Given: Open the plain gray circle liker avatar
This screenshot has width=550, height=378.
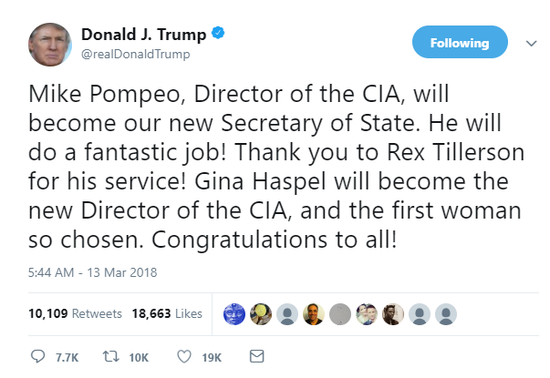Looking at the screenshot, I should (340, 314).
